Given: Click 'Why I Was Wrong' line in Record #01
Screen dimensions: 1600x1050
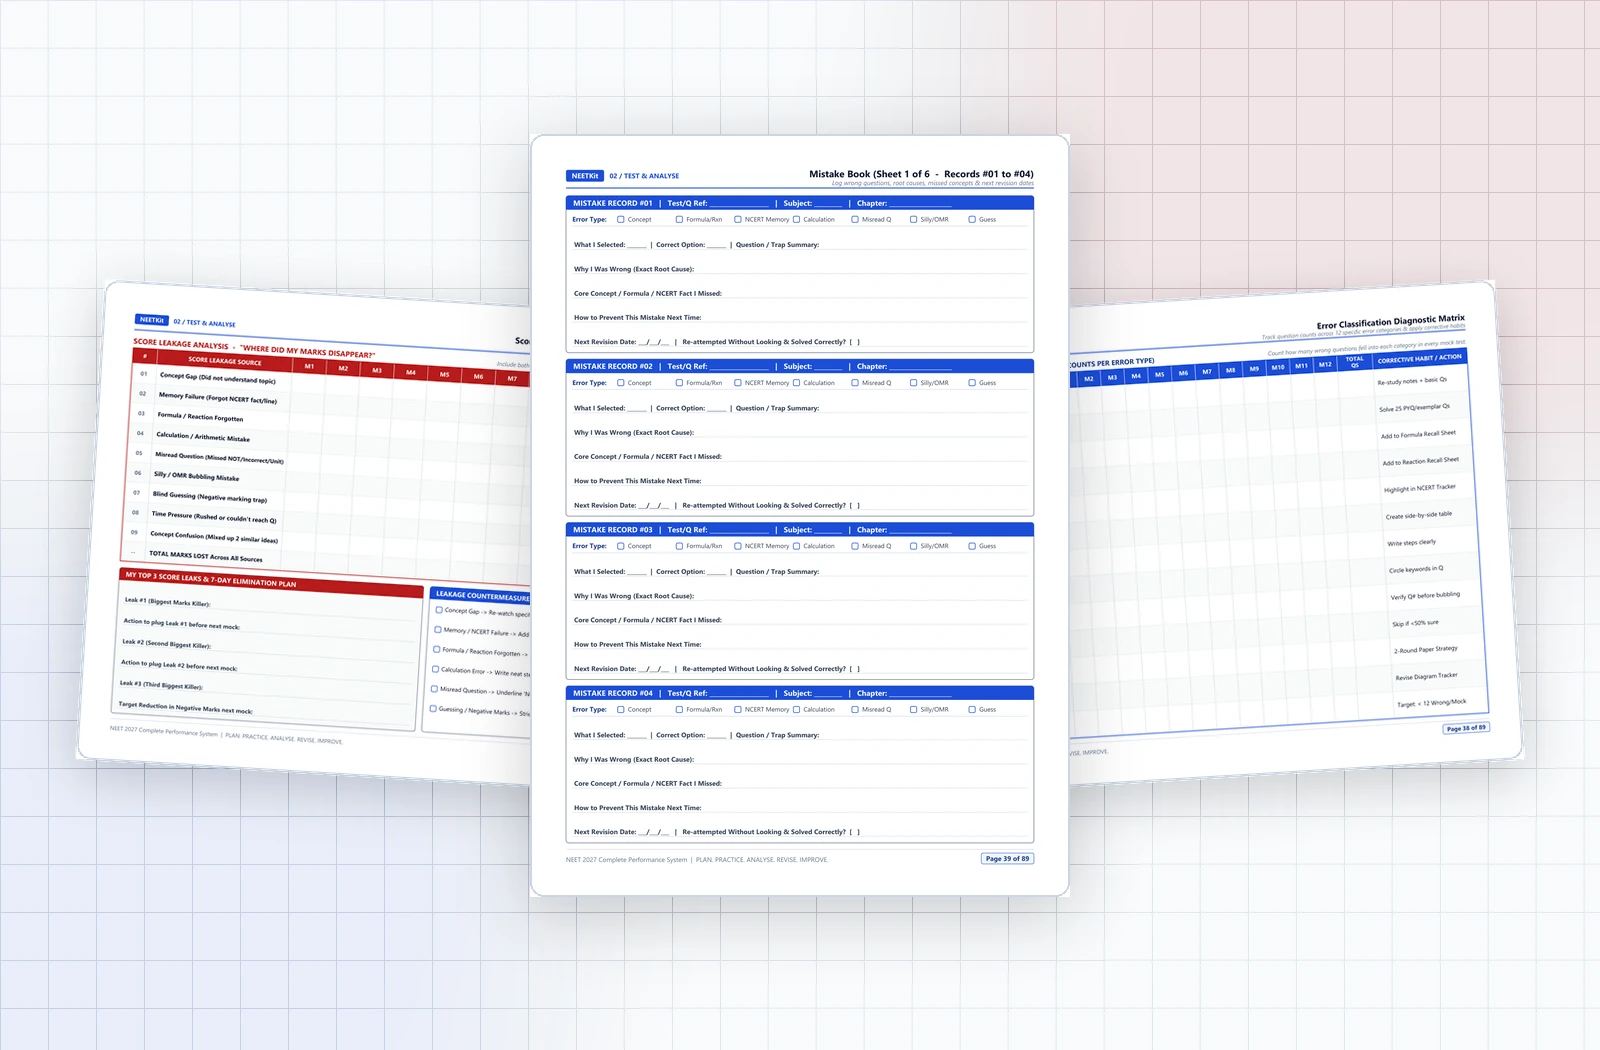Looking at the screenshot, I should pos(800,269).
